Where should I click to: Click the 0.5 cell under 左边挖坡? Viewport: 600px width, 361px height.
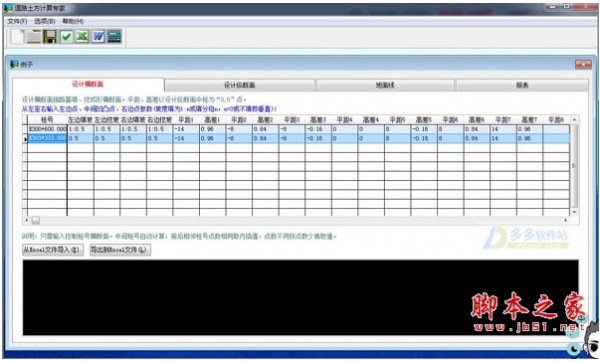coord(107,138)
